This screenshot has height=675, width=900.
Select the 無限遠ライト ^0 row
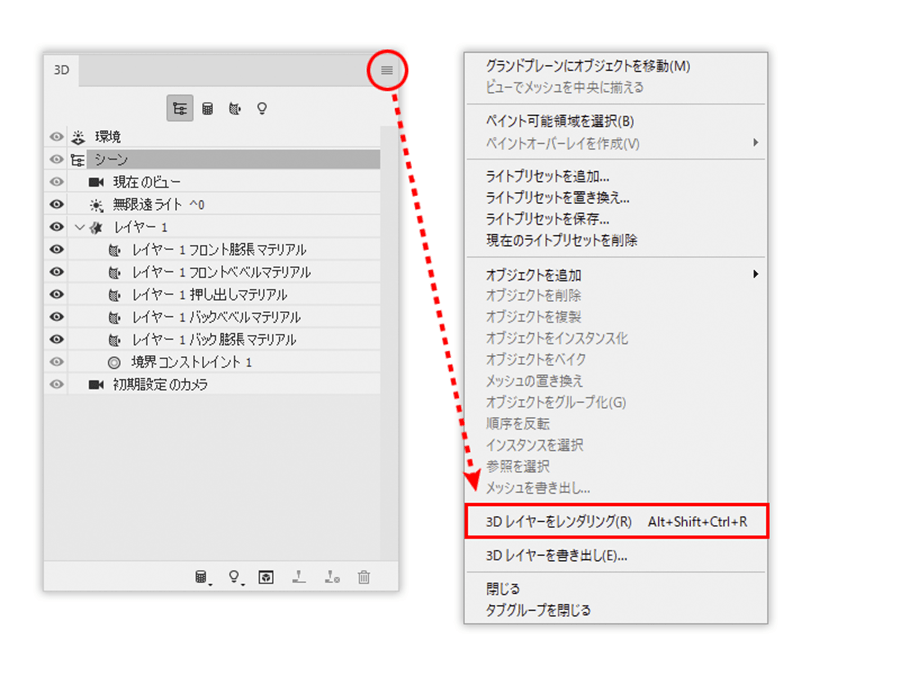[x=224, y=204]
